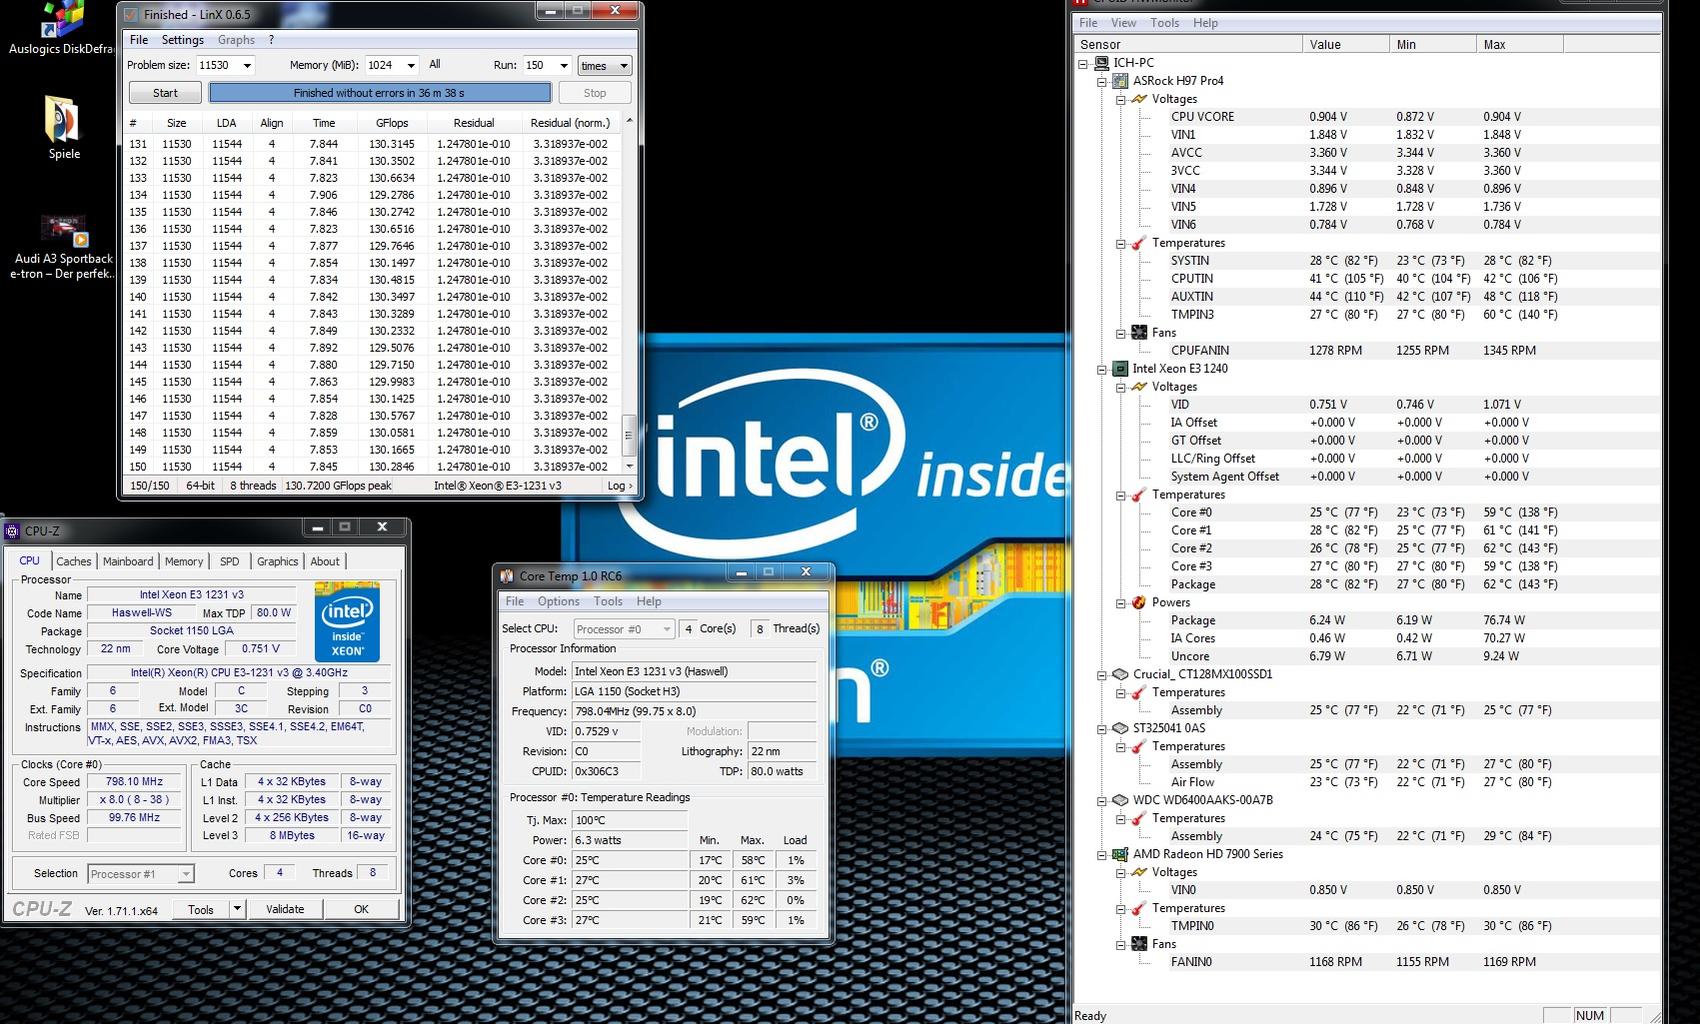Open the Settings menu in LinX

coord(183,40)
